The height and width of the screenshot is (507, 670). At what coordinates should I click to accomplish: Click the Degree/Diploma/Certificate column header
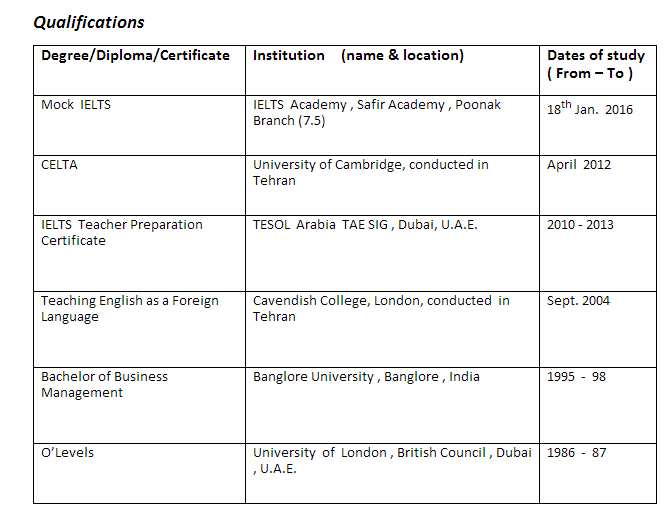[135, 56]
